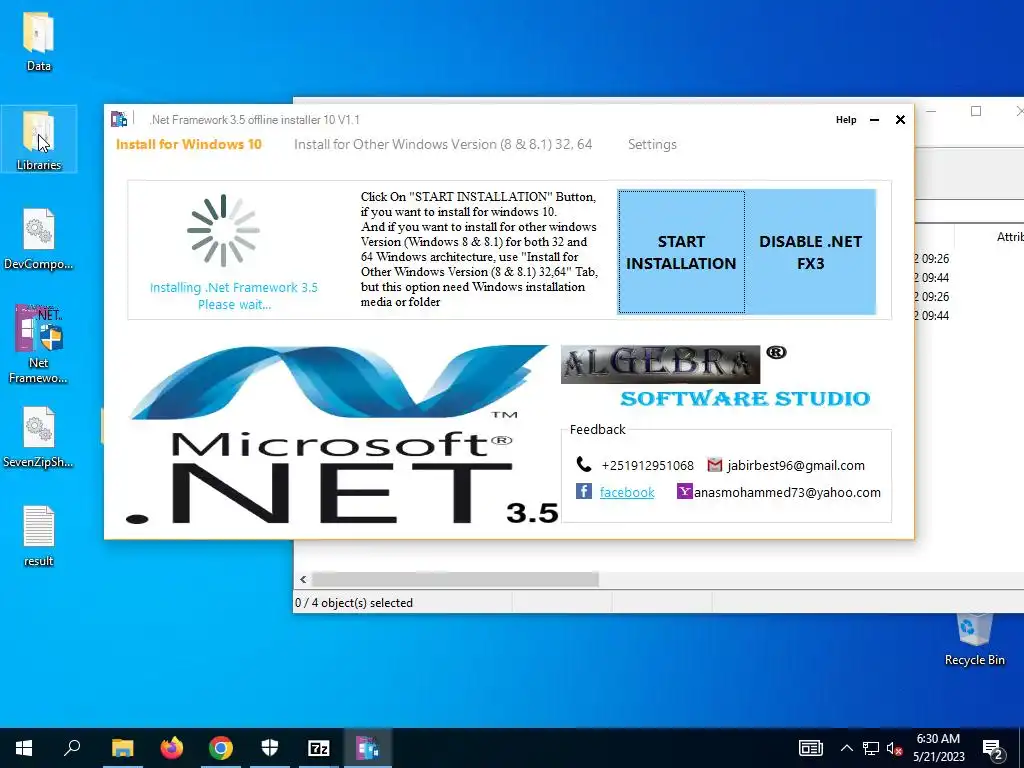
Task: Click '0 / 4 object(s) selected' status text
Action: [x=354, y=603]
